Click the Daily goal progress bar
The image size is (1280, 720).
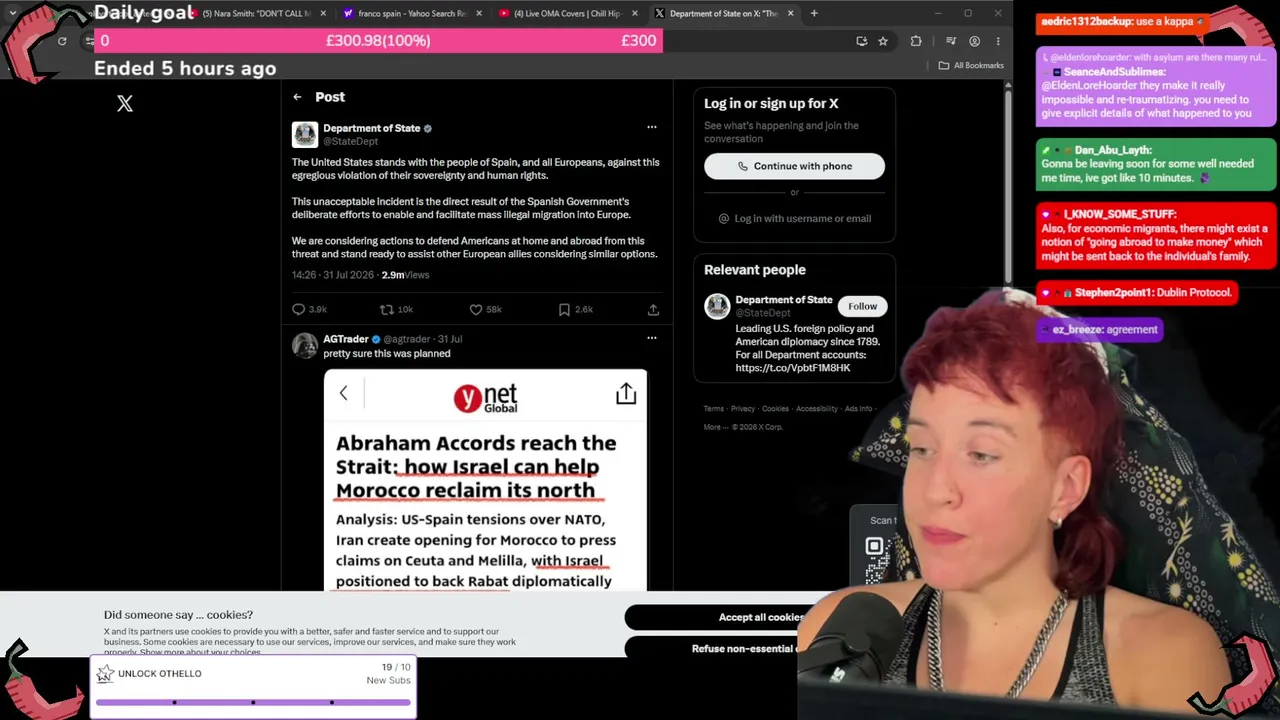(378, 41)
